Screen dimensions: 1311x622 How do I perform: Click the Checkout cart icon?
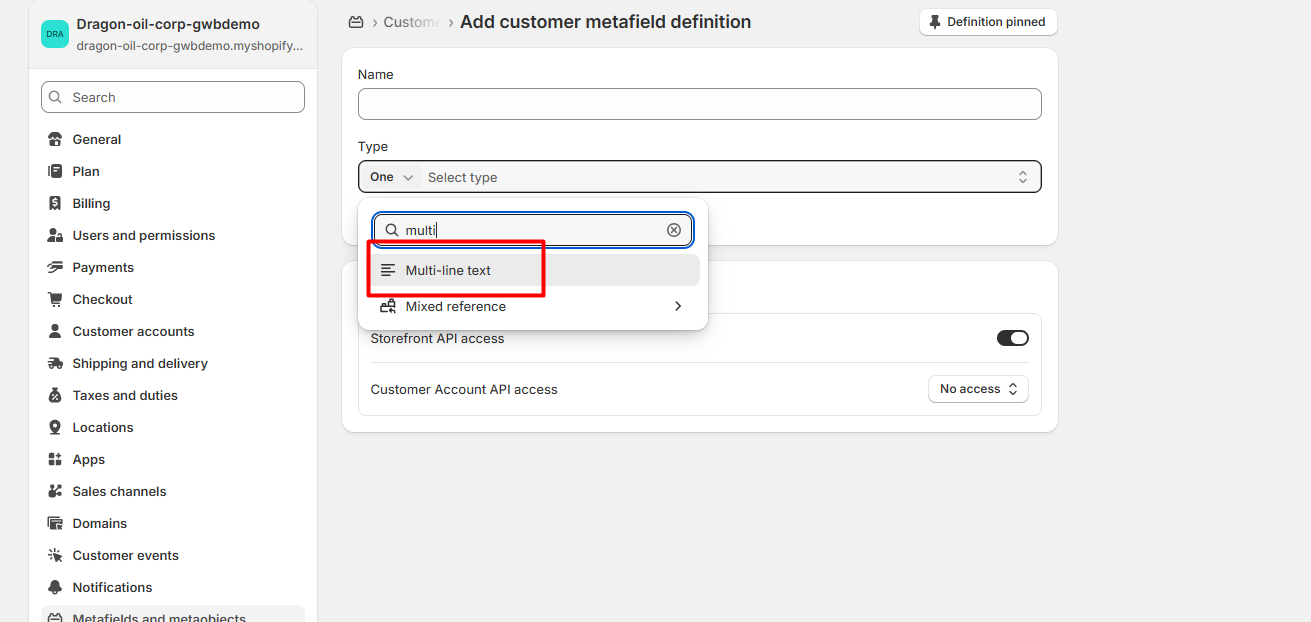pos(55,299)
